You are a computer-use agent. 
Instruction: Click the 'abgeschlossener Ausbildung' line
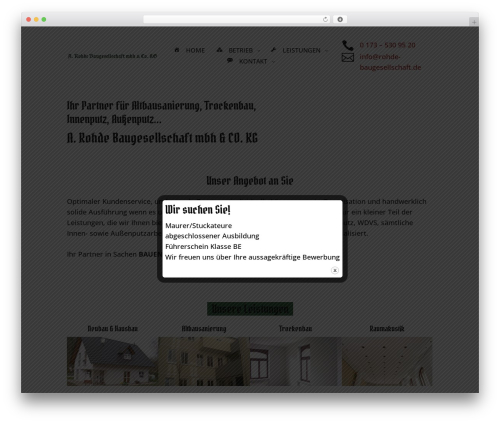[x=212, y=236]
